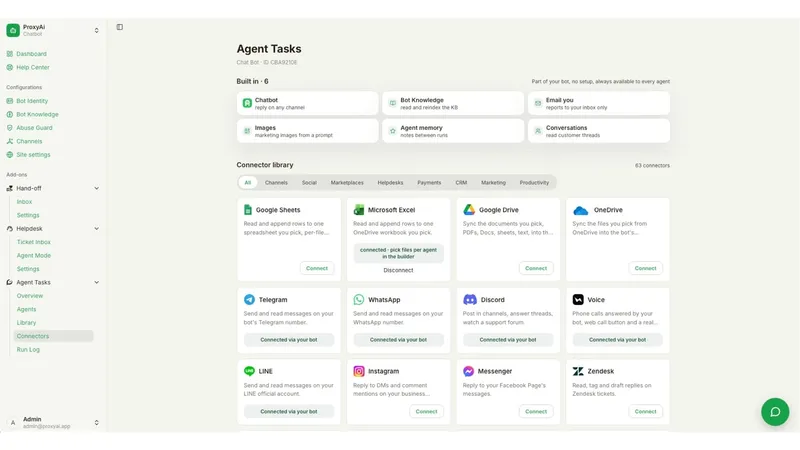Collapse the Agent Tasks section chevron
The height and width of the screenshot is (450, 800).
coord(96,282)
